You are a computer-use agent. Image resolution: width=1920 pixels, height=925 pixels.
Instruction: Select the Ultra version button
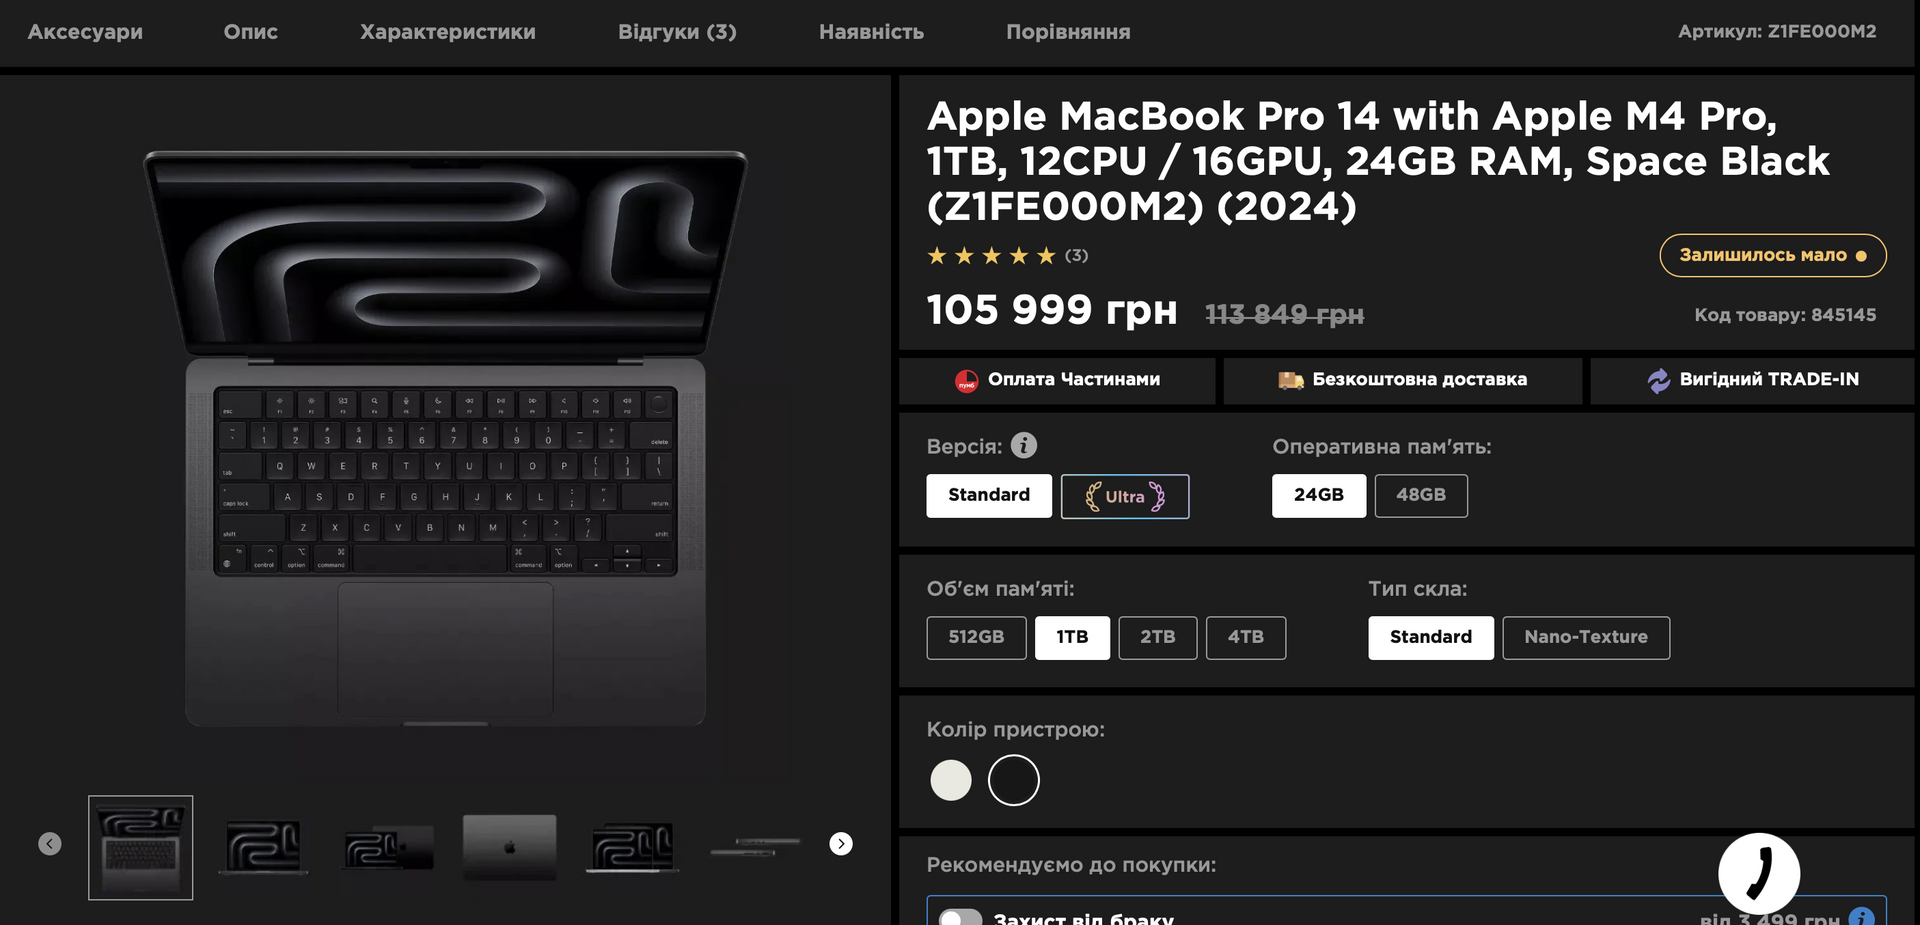pyautogui.click(x=1125, y=496)
